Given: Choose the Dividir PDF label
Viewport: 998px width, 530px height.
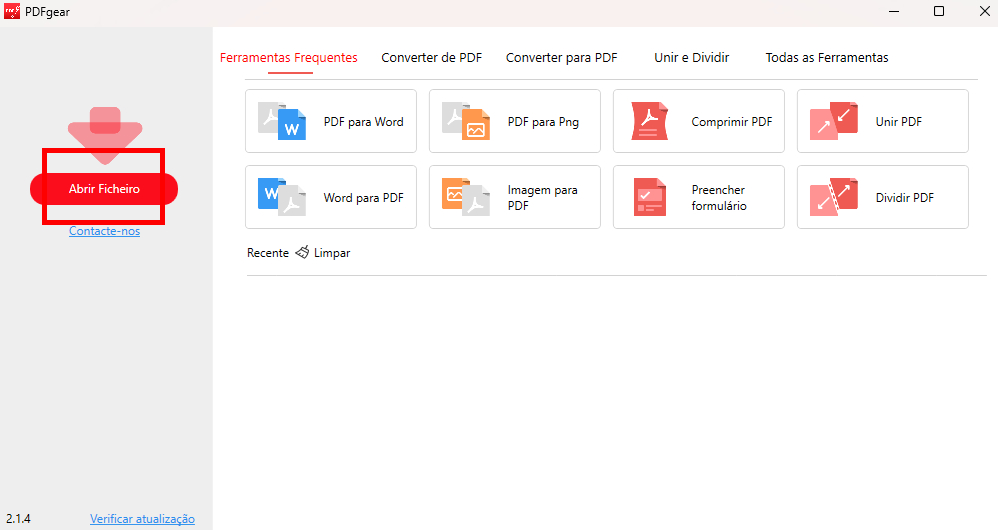Looking at the screenshot, I should [x=904, y=198].
